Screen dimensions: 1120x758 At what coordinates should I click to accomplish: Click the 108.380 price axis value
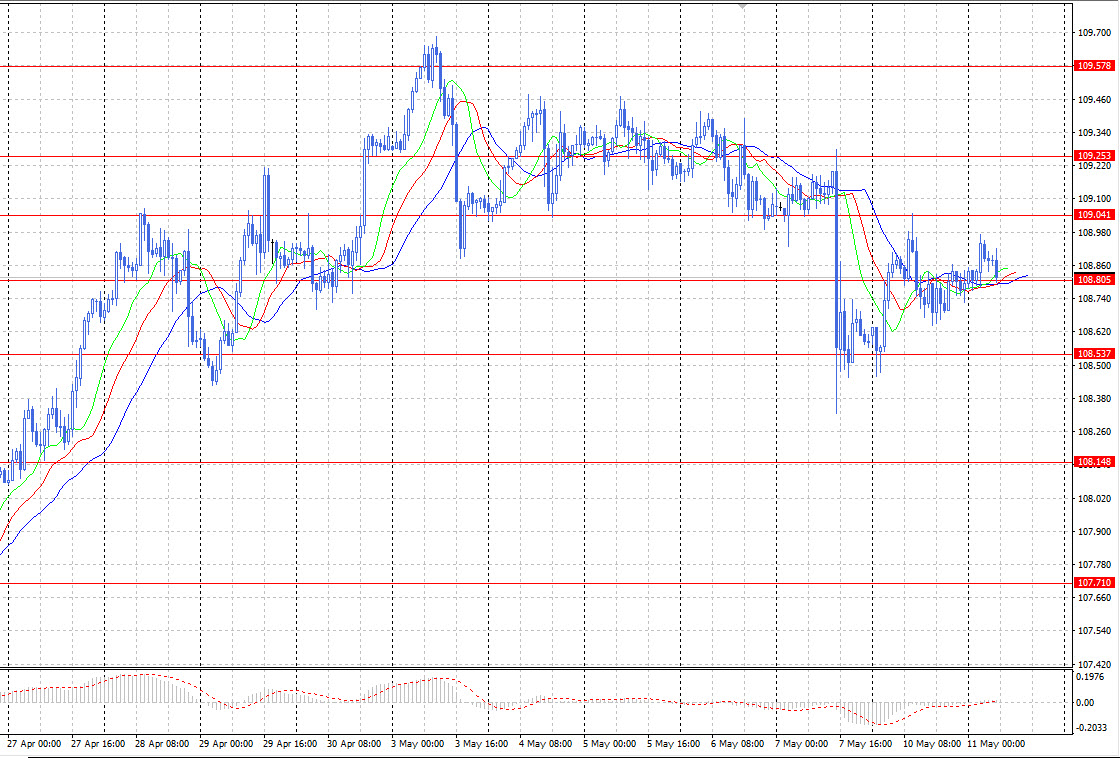click(1094, 399)
